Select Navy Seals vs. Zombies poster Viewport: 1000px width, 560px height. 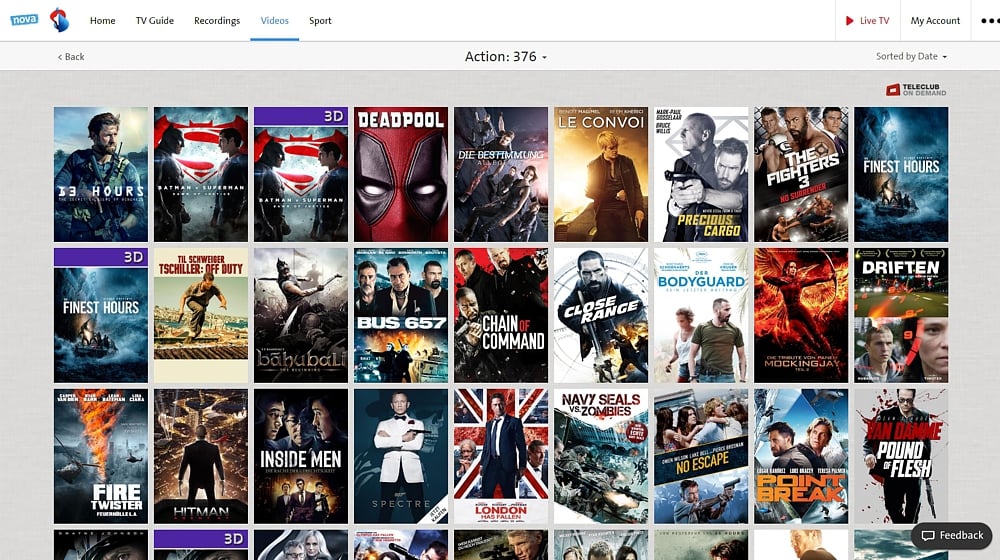pyautogui.click(x=601, y=456)
